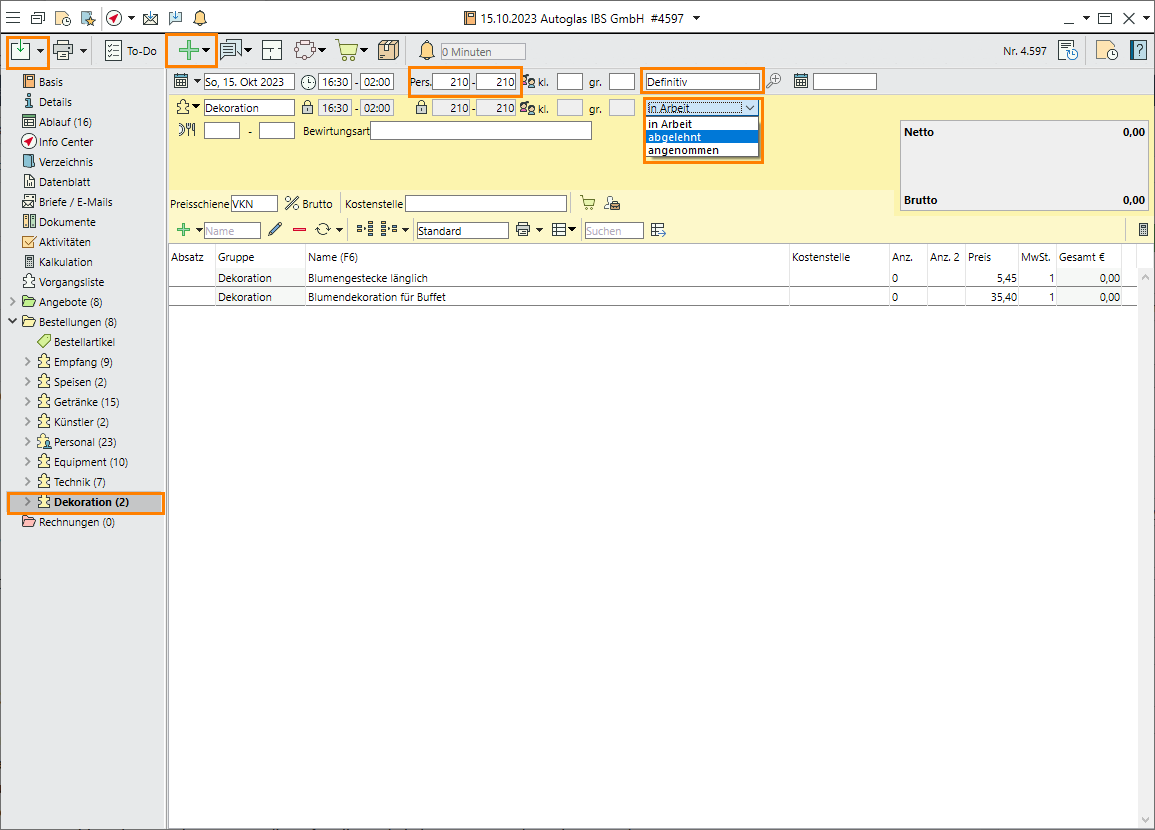Toggle the lock icon beside 16:30 time
Image resolution: width=1155 pixels, height=830 pixels.
[x=307, y=108]
